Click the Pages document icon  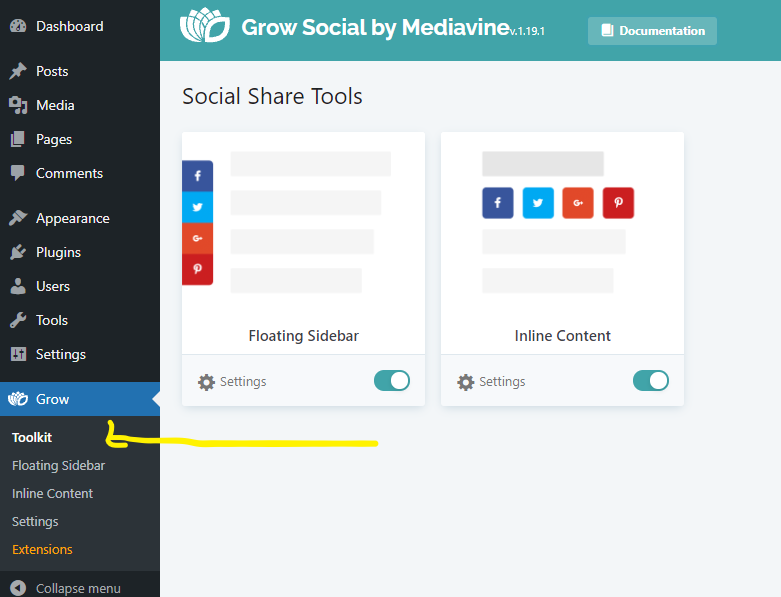[x=18, y=139]
